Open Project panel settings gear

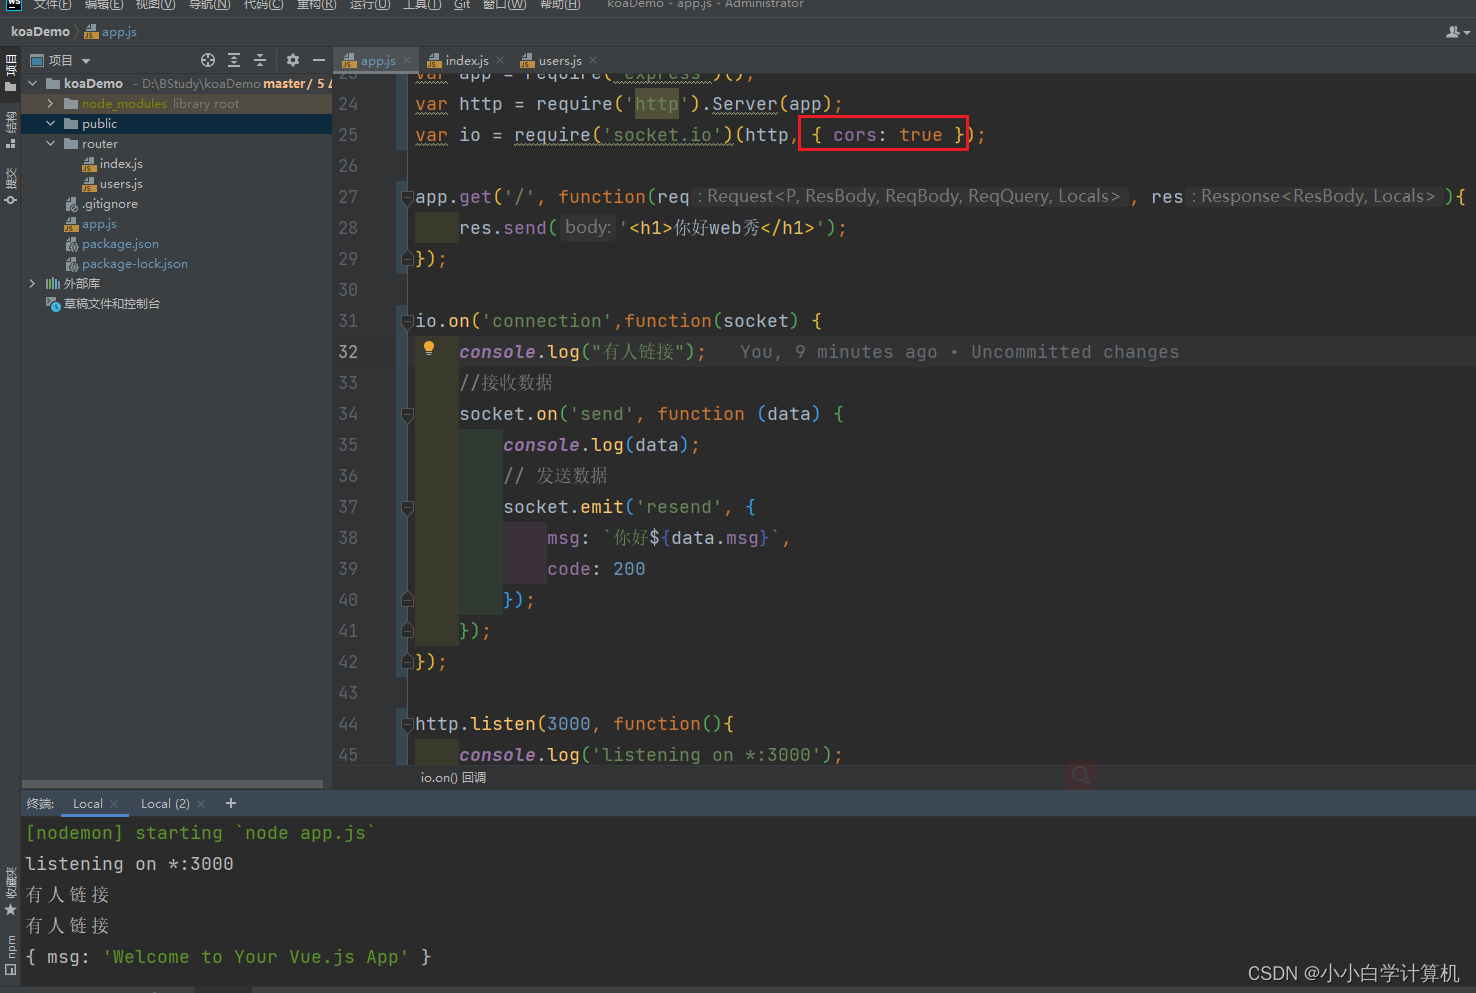(292, 60)
